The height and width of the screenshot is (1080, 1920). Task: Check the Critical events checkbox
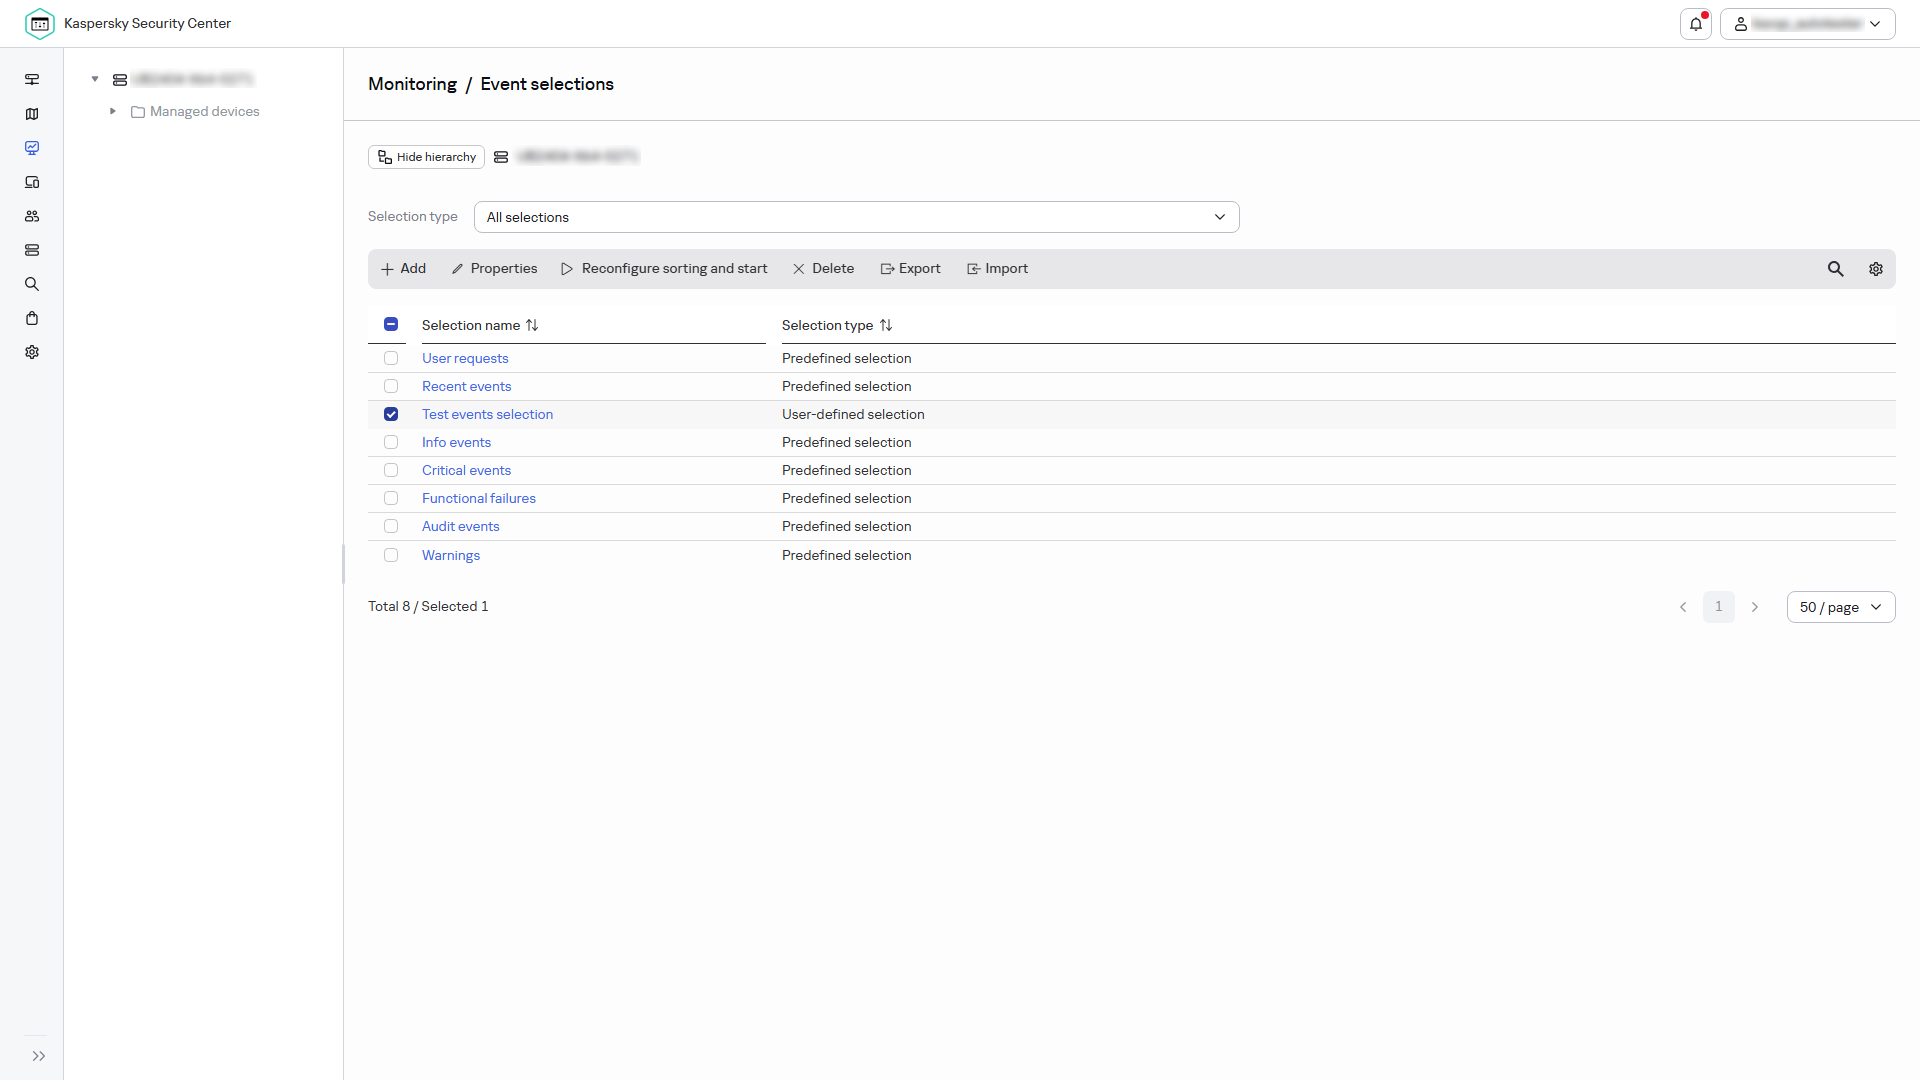tap(391, 470)
